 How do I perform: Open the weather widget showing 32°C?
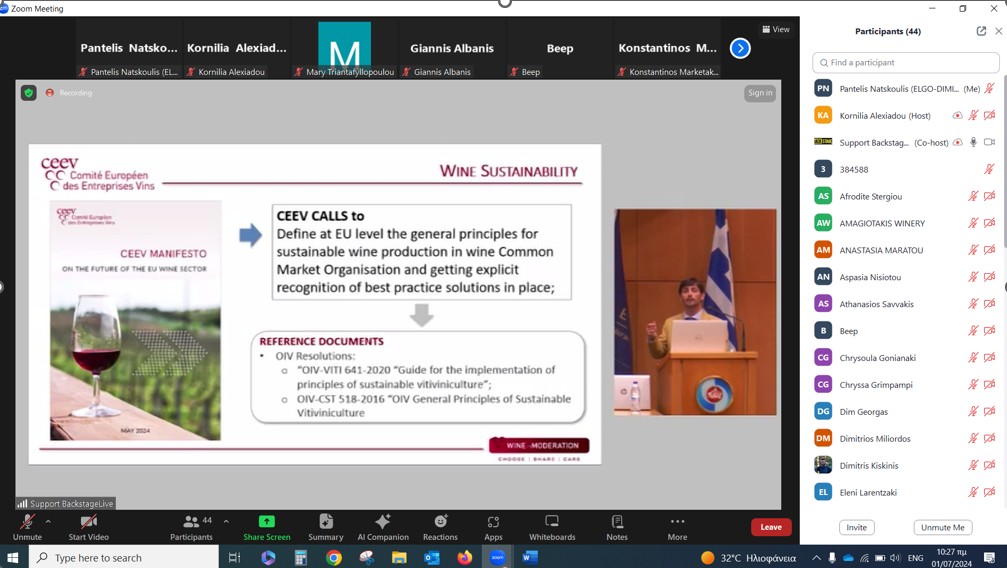point(748,557)
